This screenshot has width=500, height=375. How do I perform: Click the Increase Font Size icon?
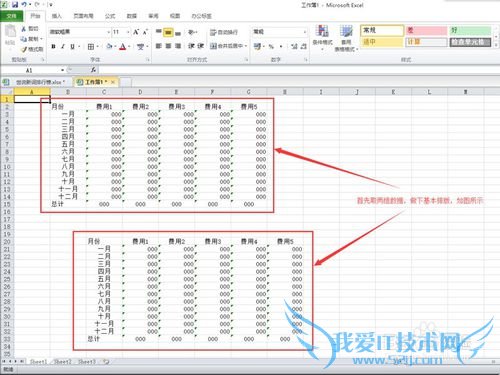pos(136,32)
